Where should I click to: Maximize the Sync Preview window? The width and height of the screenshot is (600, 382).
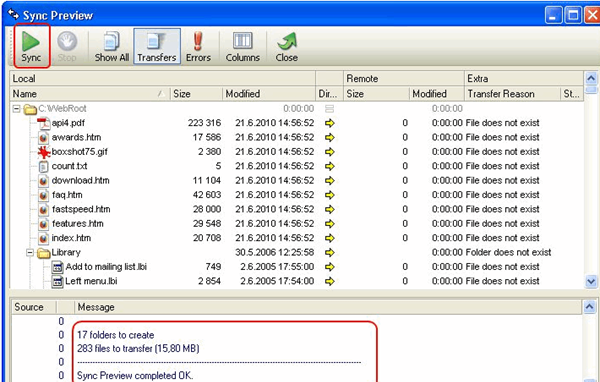click(x=573, y=15)
